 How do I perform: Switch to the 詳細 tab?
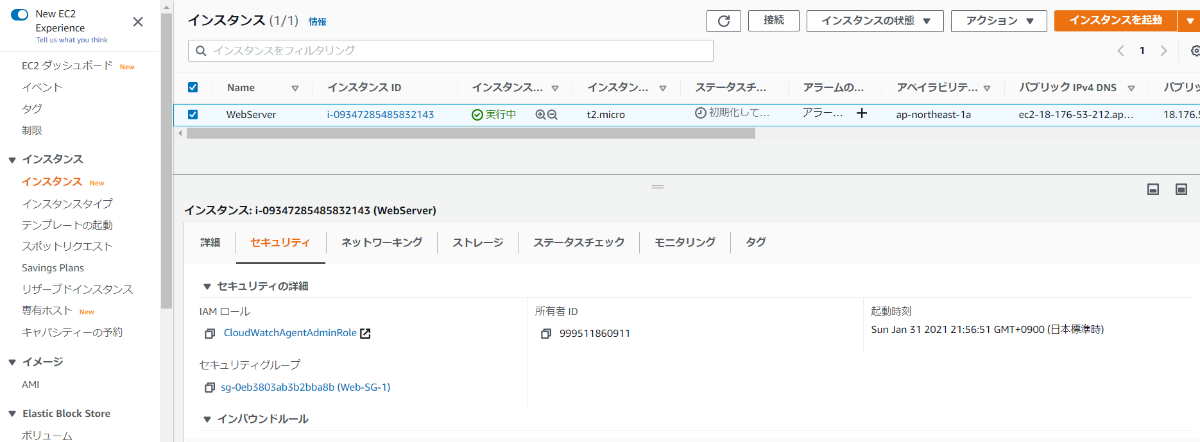pyautogui.click(x=210, y=242)
